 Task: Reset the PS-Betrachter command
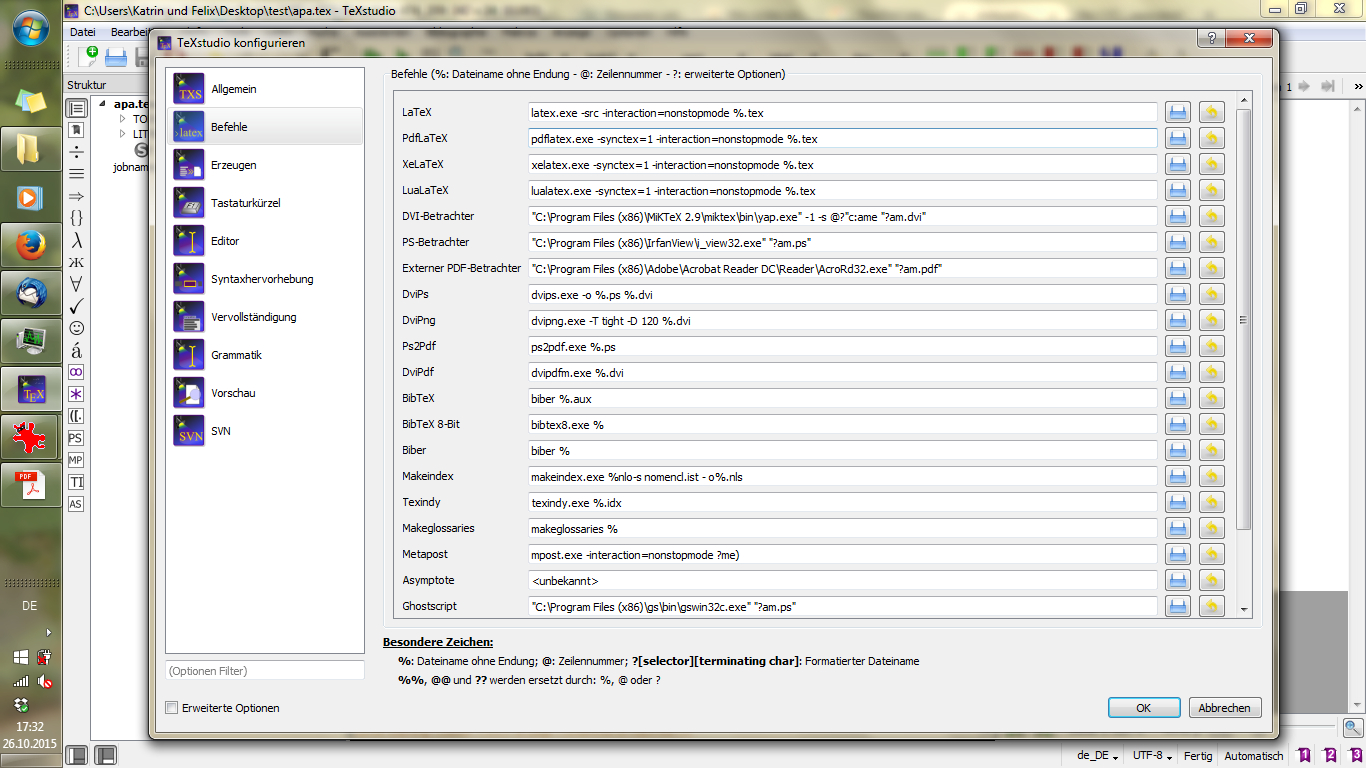pyautogui.click(x=1211, y=242)
